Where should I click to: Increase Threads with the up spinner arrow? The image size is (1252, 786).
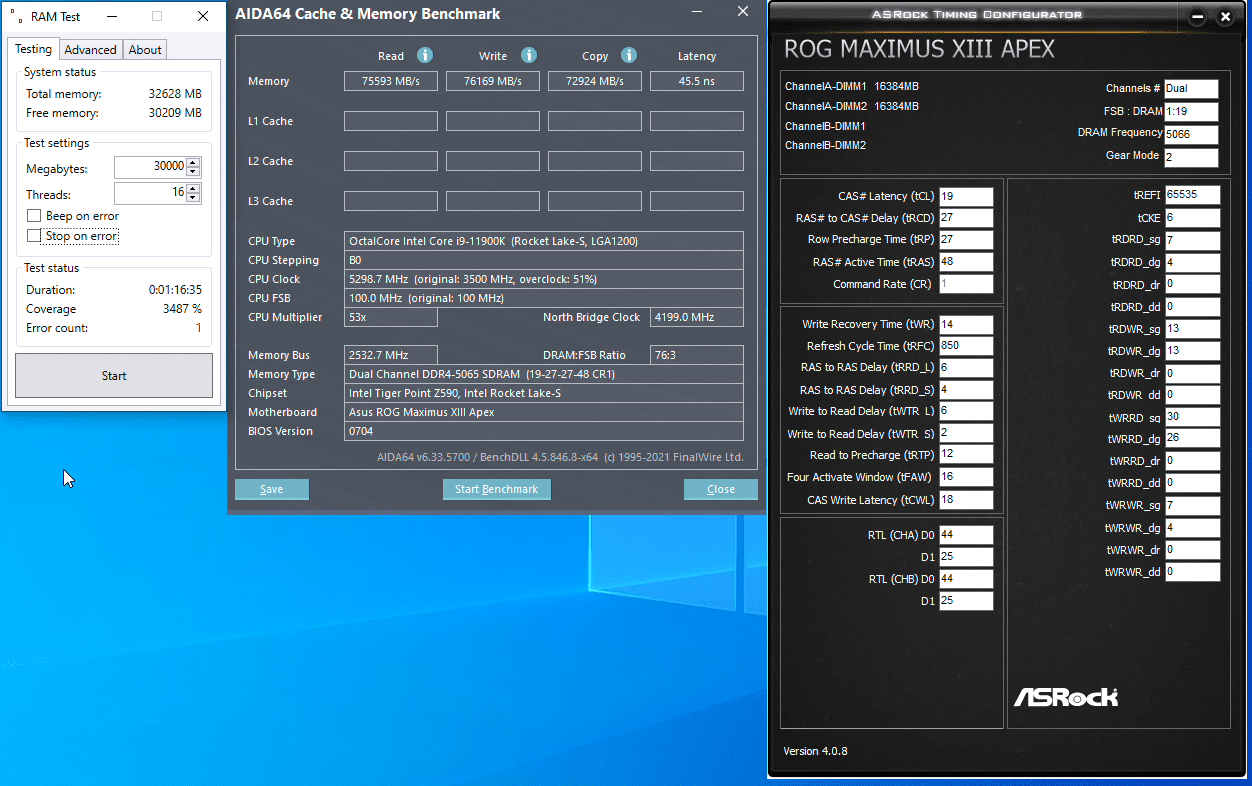193,188
